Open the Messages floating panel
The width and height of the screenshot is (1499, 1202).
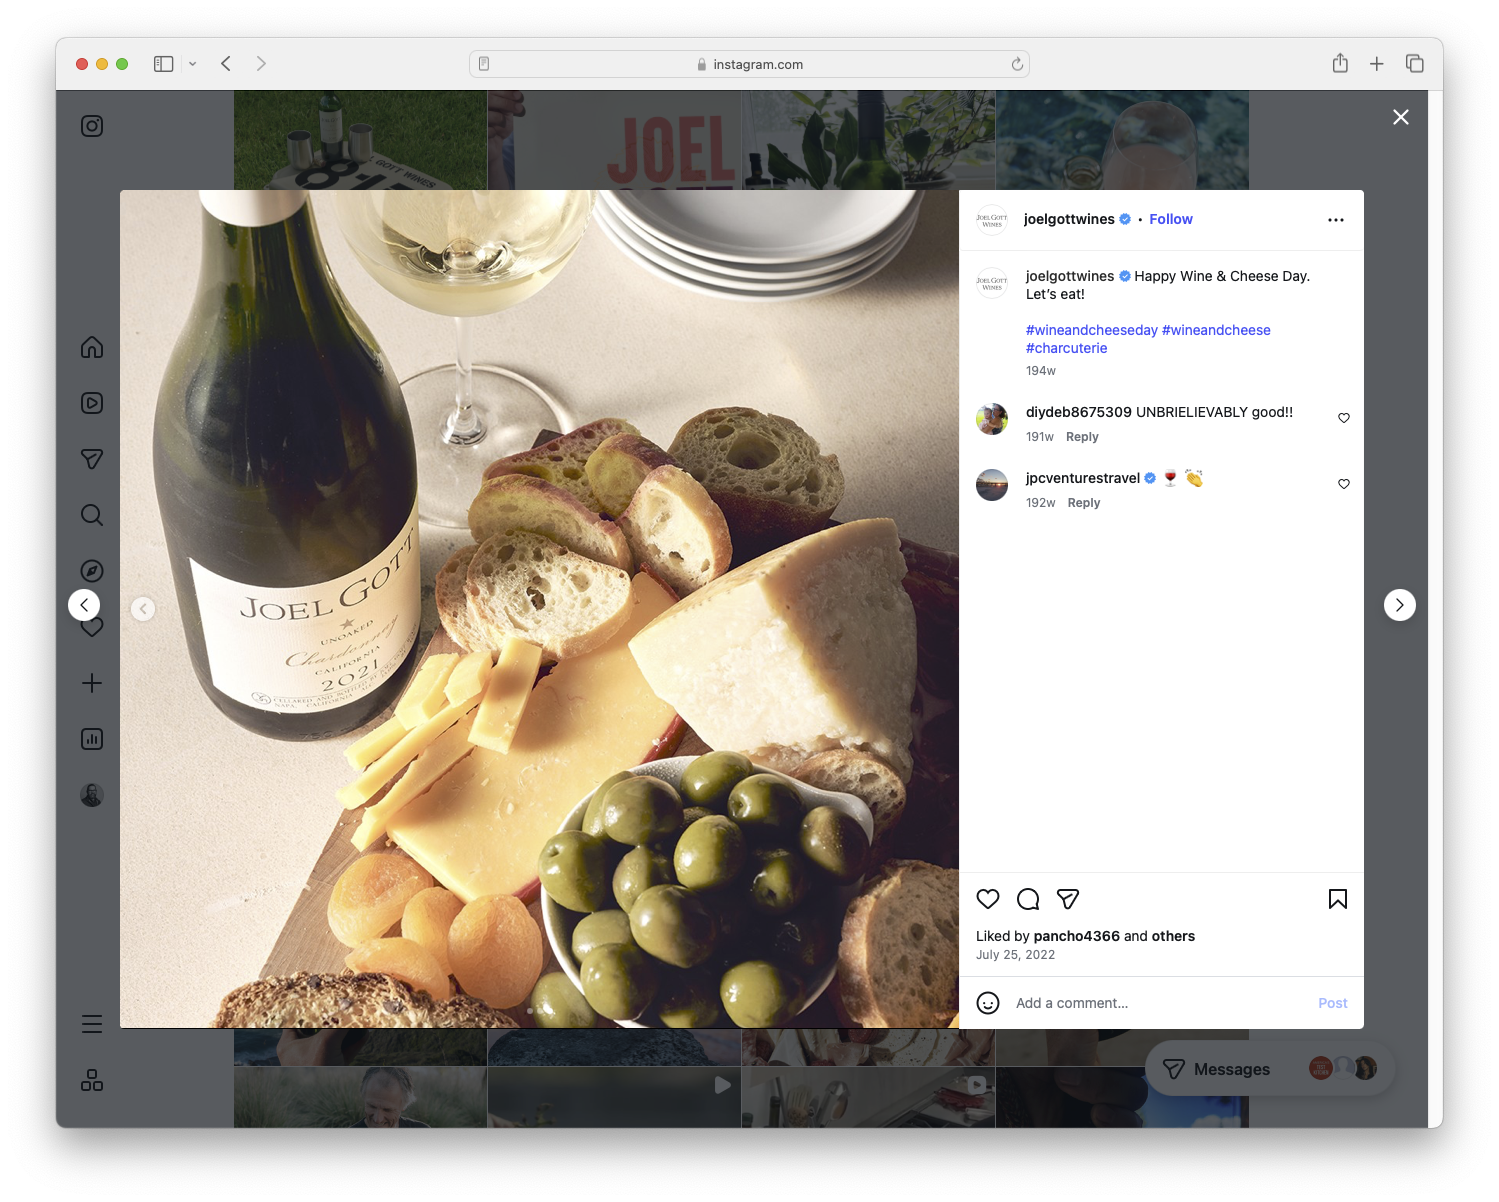point(1270,1069)
